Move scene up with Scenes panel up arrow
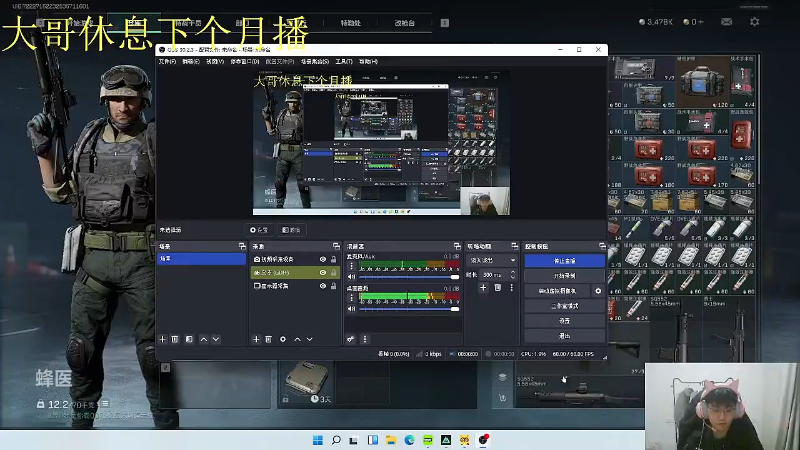Image resolution: width=800 pixels, height=450 pixels. [204, 339]
